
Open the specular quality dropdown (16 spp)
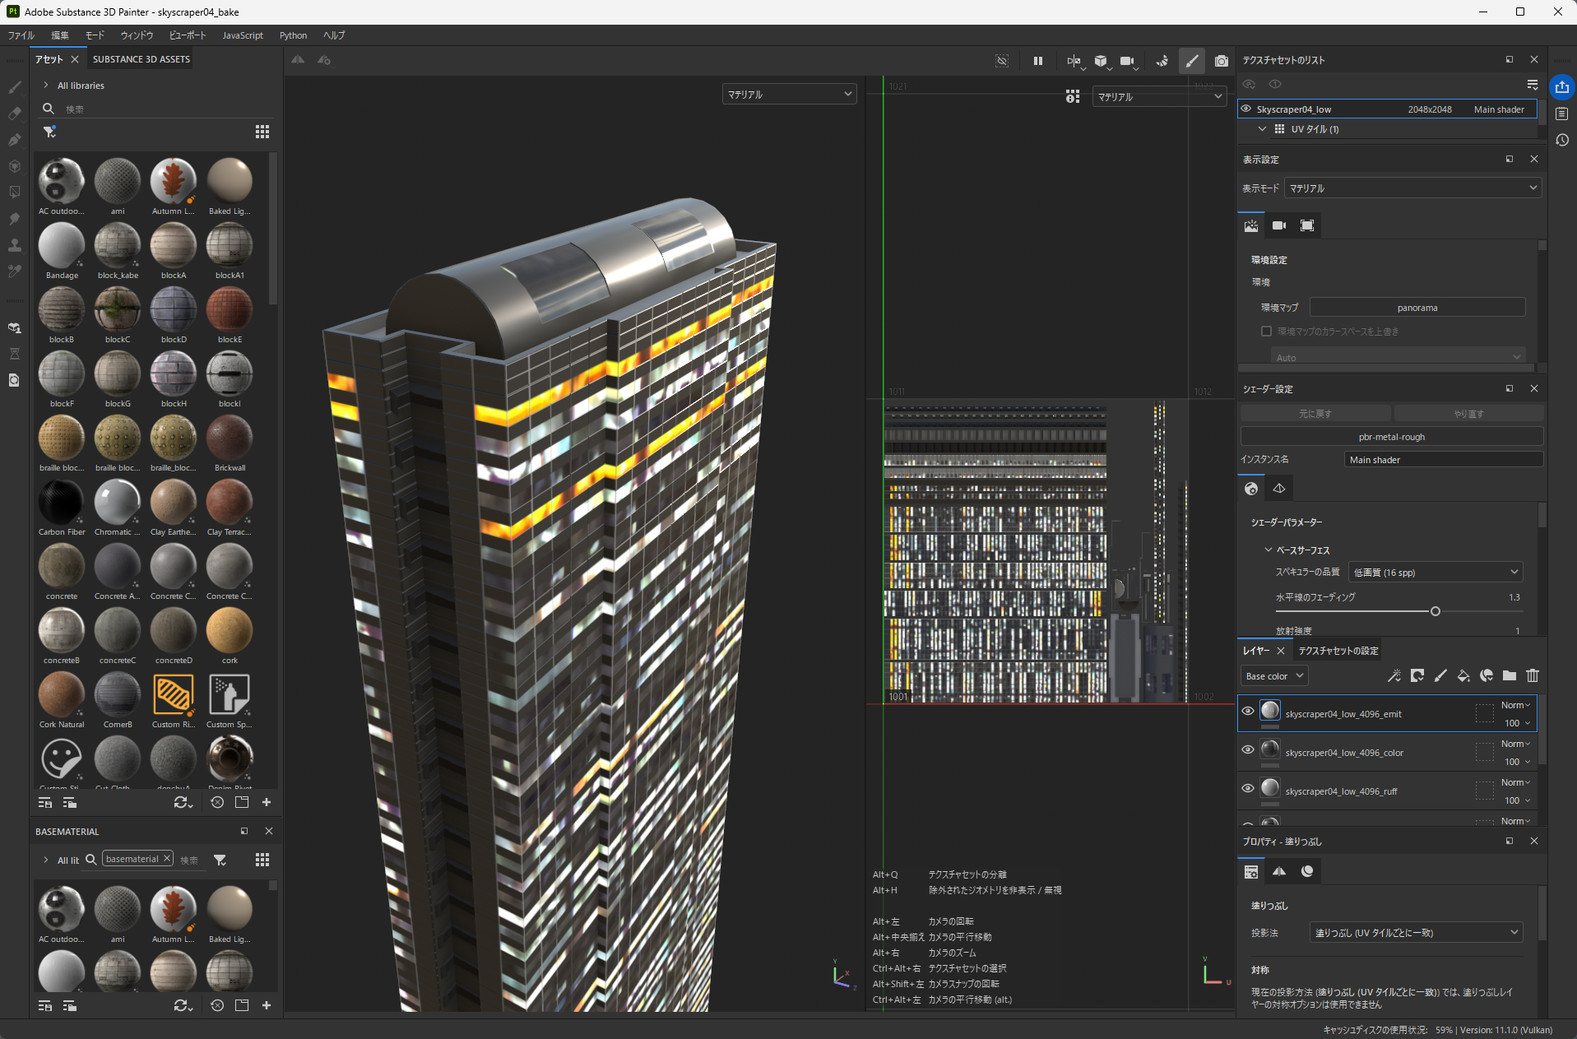[1434, 572]
